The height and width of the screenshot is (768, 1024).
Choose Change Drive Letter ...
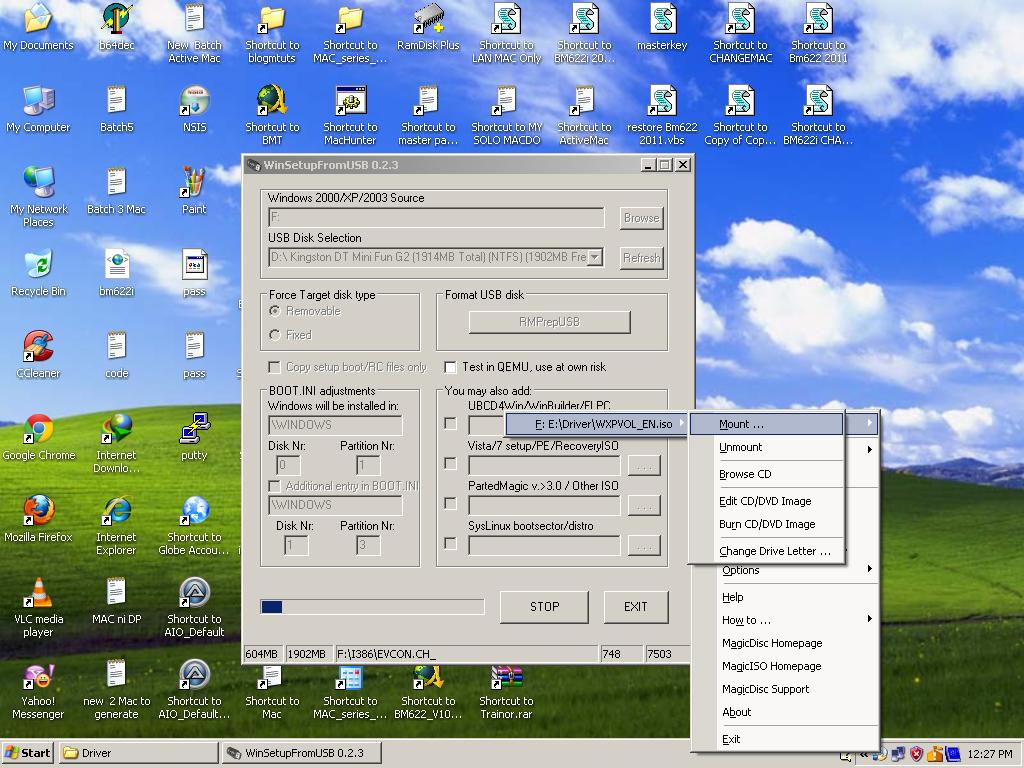[767, 551]
